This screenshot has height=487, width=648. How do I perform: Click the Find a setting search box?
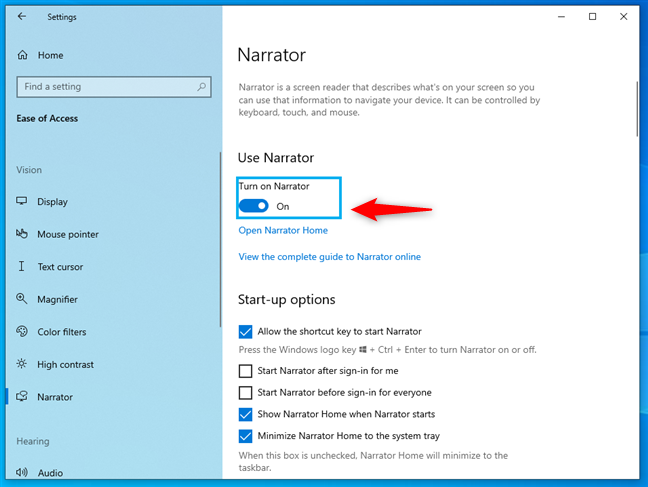click(x=114, y=87)
